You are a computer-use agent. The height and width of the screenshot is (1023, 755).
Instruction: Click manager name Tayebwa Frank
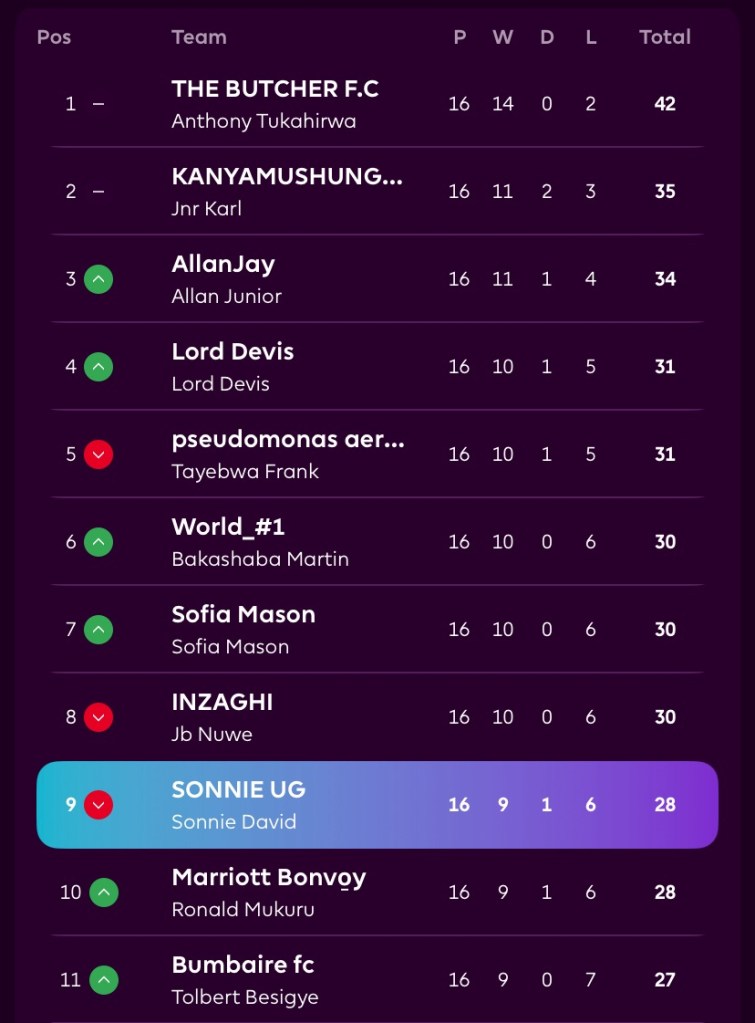tap(245, 471)
